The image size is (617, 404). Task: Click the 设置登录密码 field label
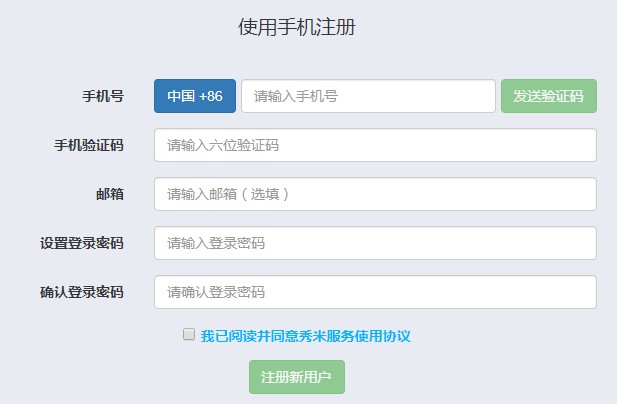(81, 243)
